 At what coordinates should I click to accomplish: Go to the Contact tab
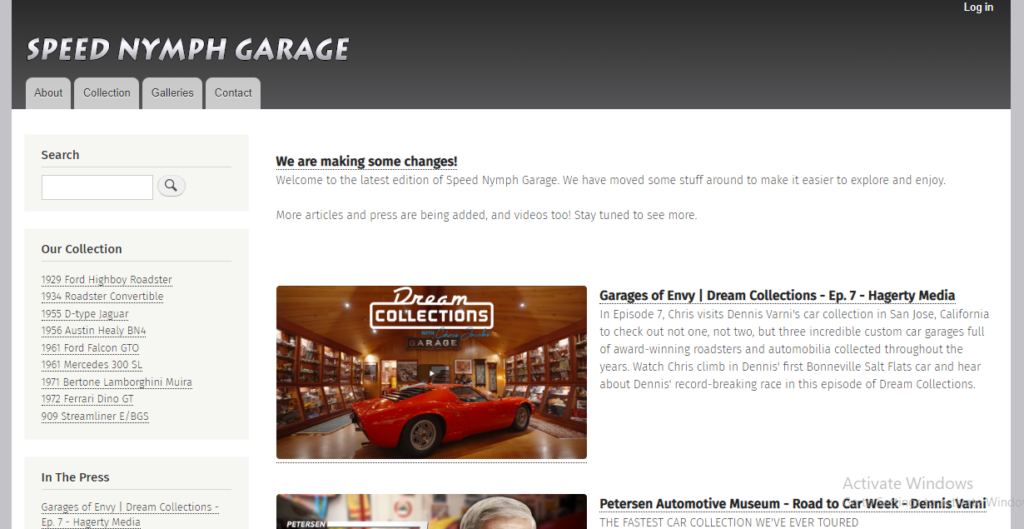(233, 93)
